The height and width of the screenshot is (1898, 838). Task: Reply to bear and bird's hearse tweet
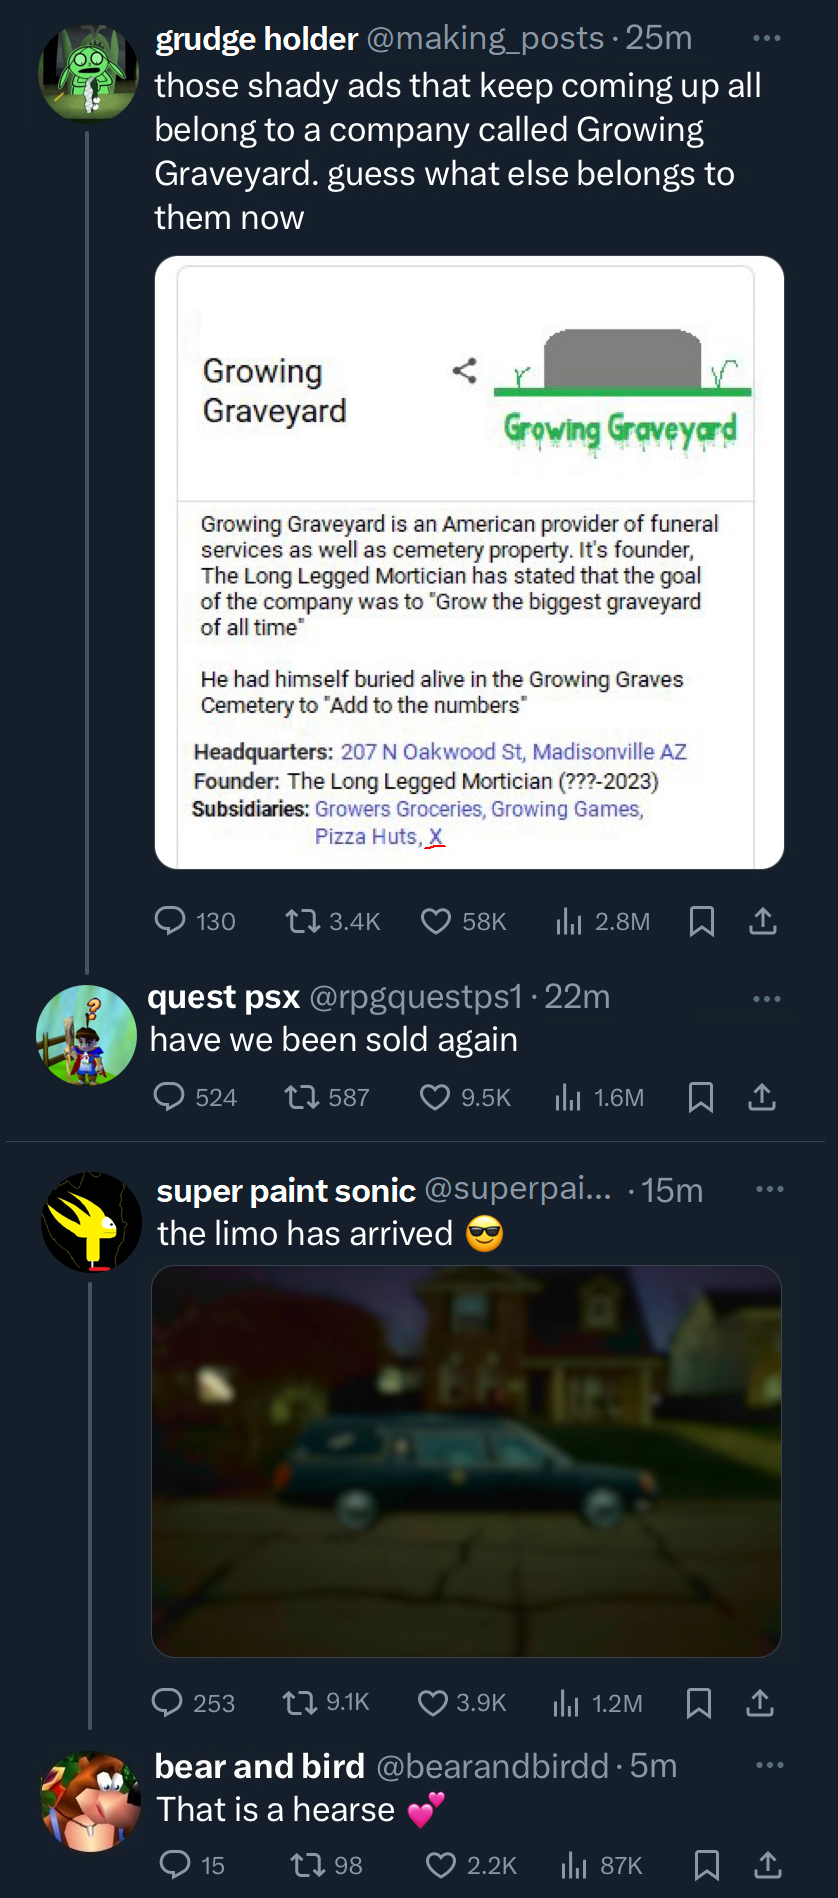(x=176, y=1864)
